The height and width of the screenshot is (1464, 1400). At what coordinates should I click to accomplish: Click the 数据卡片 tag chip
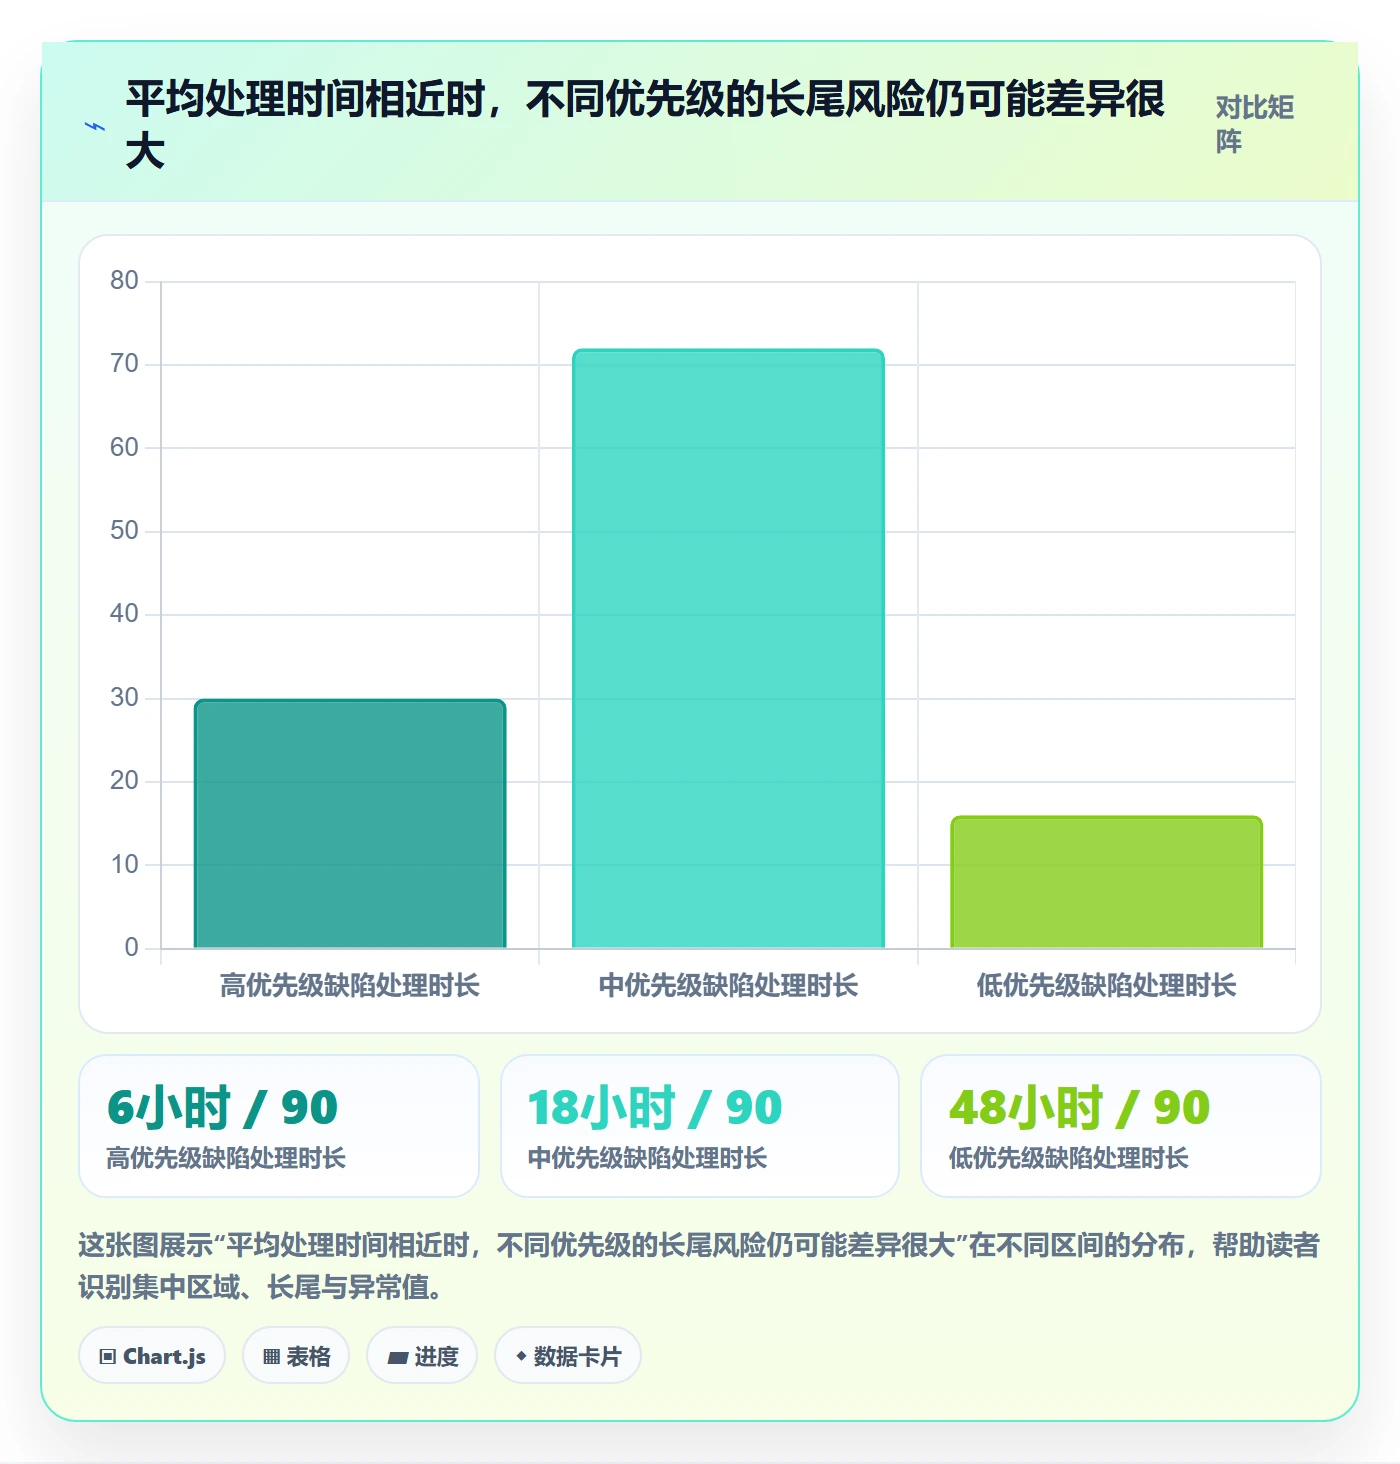pyautogui.click(x=568, y=1356)
